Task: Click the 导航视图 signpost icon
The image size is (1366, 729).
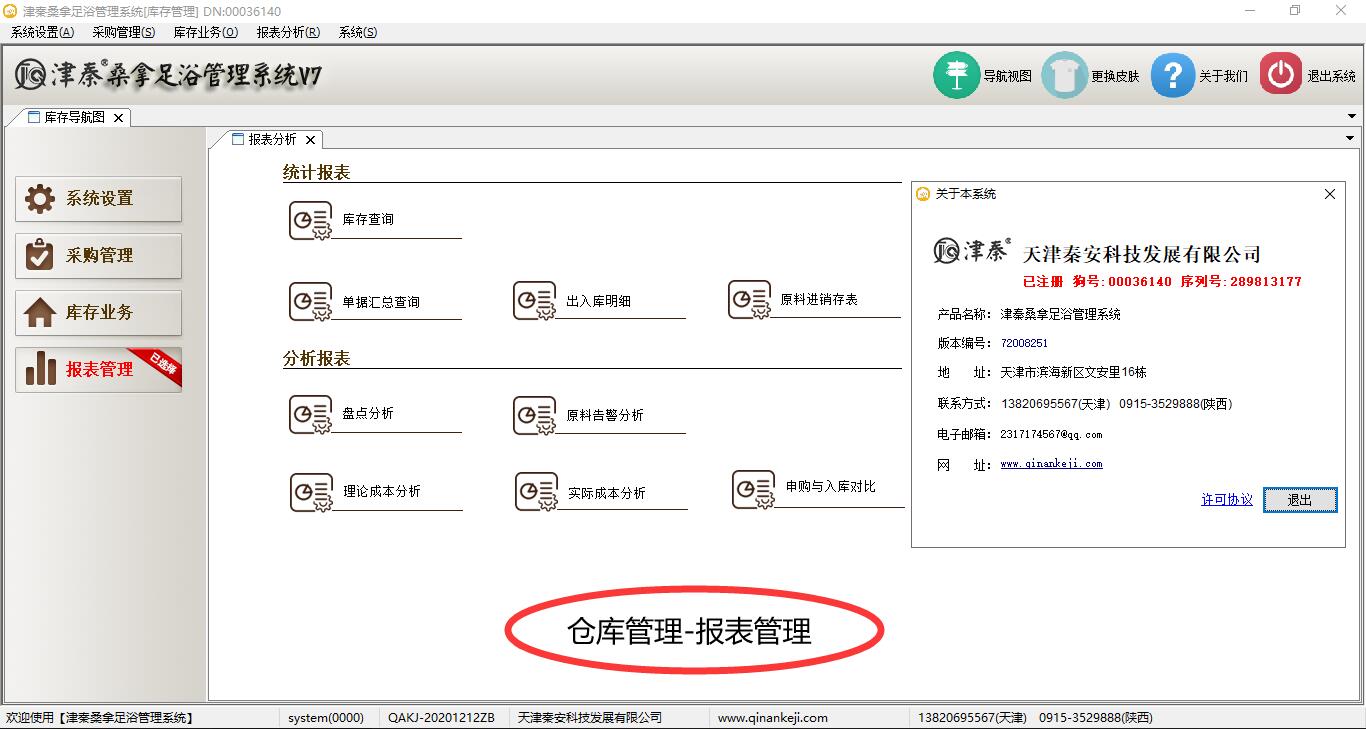Action: [x=956, y=75]
